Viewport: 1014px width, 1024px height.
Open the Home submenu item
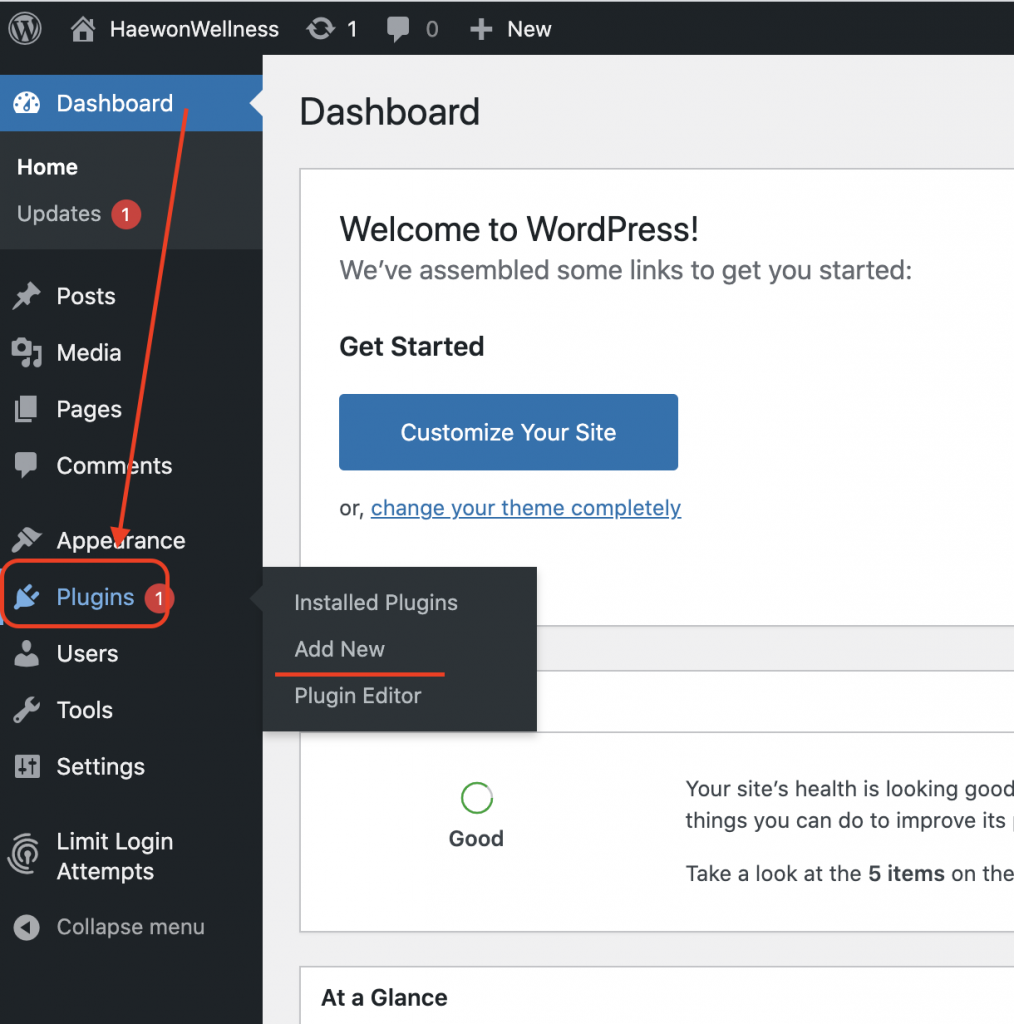pyautogui.click(x=47, y=167)
